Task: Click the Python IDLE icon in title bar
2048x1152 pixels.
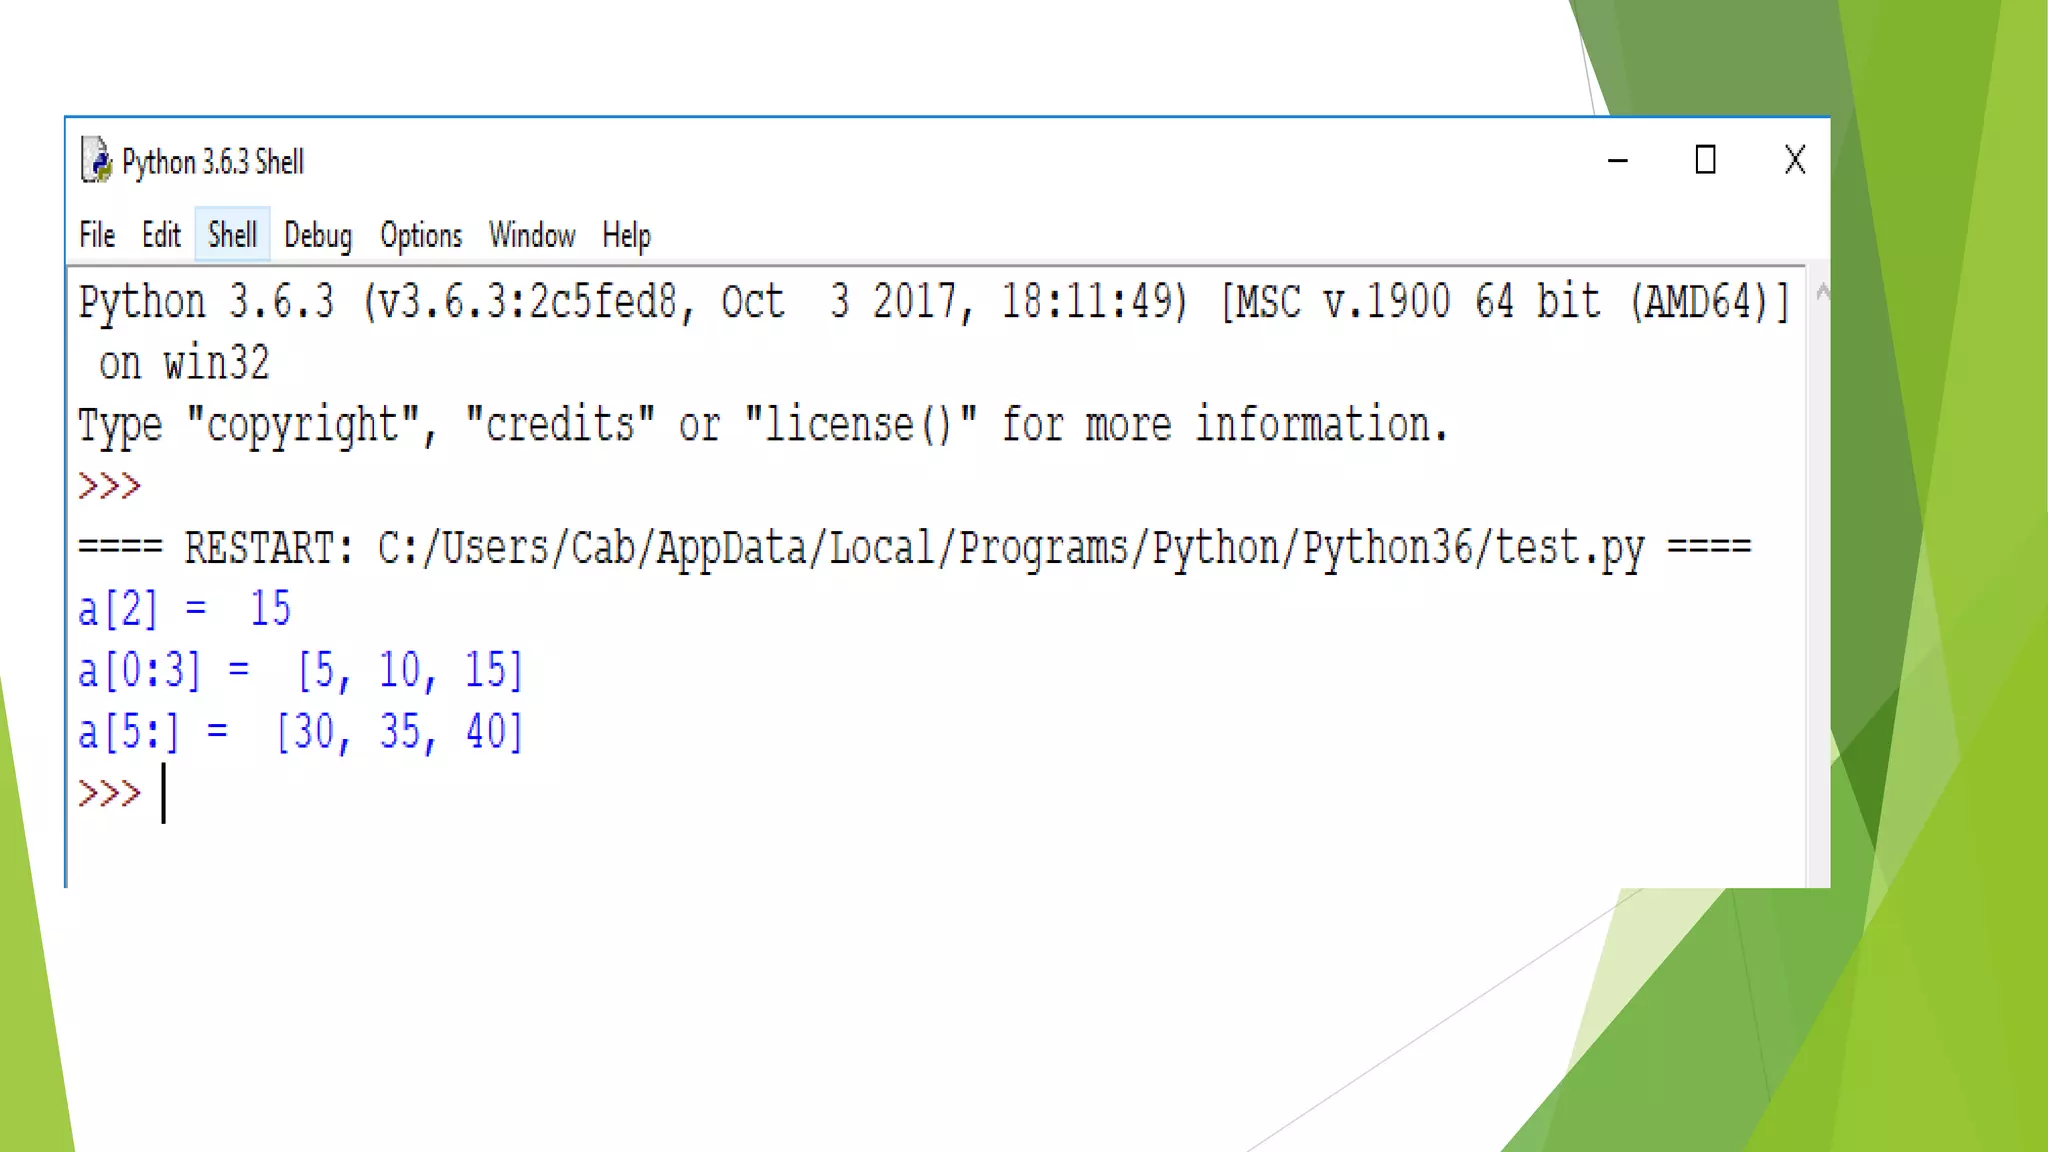Action: [x=96, y=160]
